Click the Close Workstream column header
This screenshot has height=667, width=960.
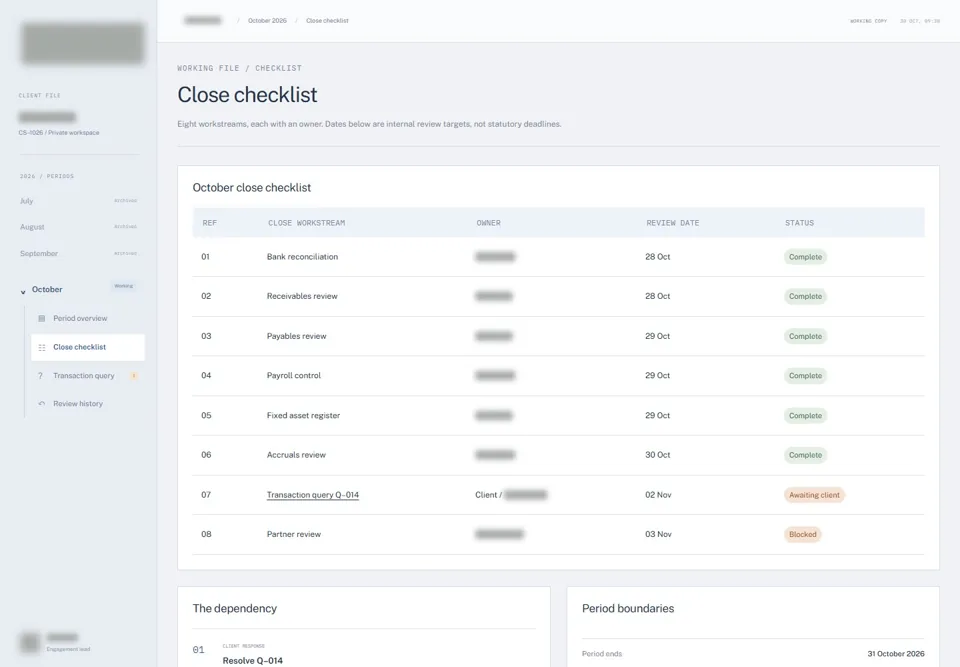pyautogui.click(x=306, y=223)
